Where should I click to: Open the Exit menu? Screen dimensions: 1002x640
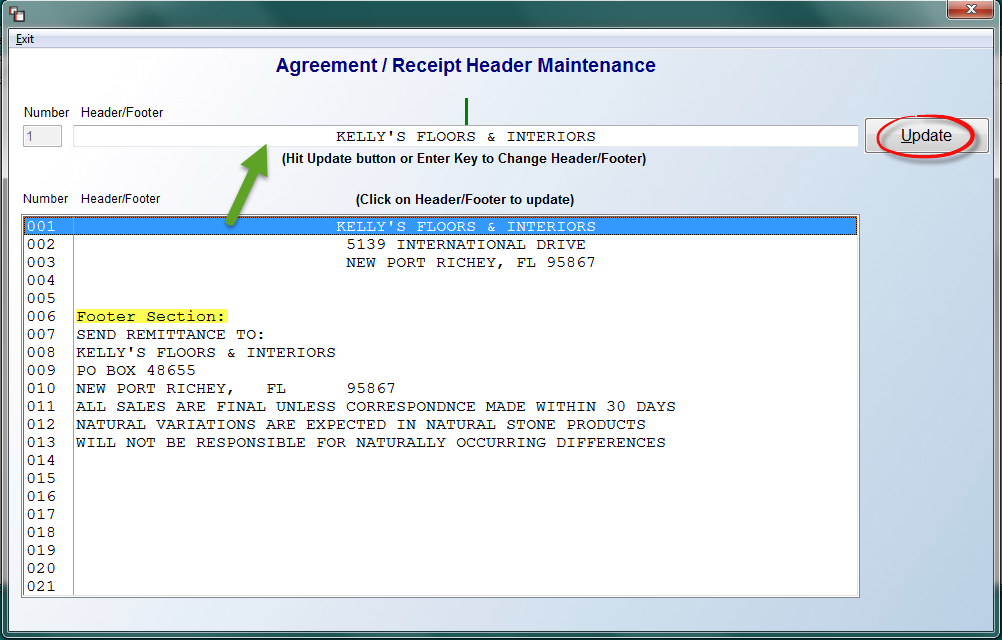(x=25, y=39)
